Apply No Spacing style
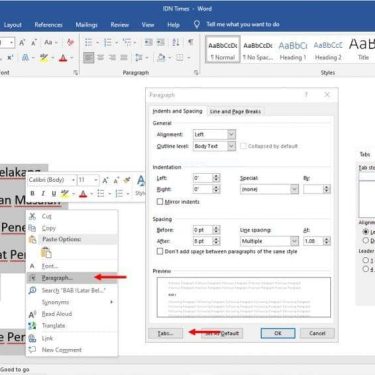 coord(258,50)
